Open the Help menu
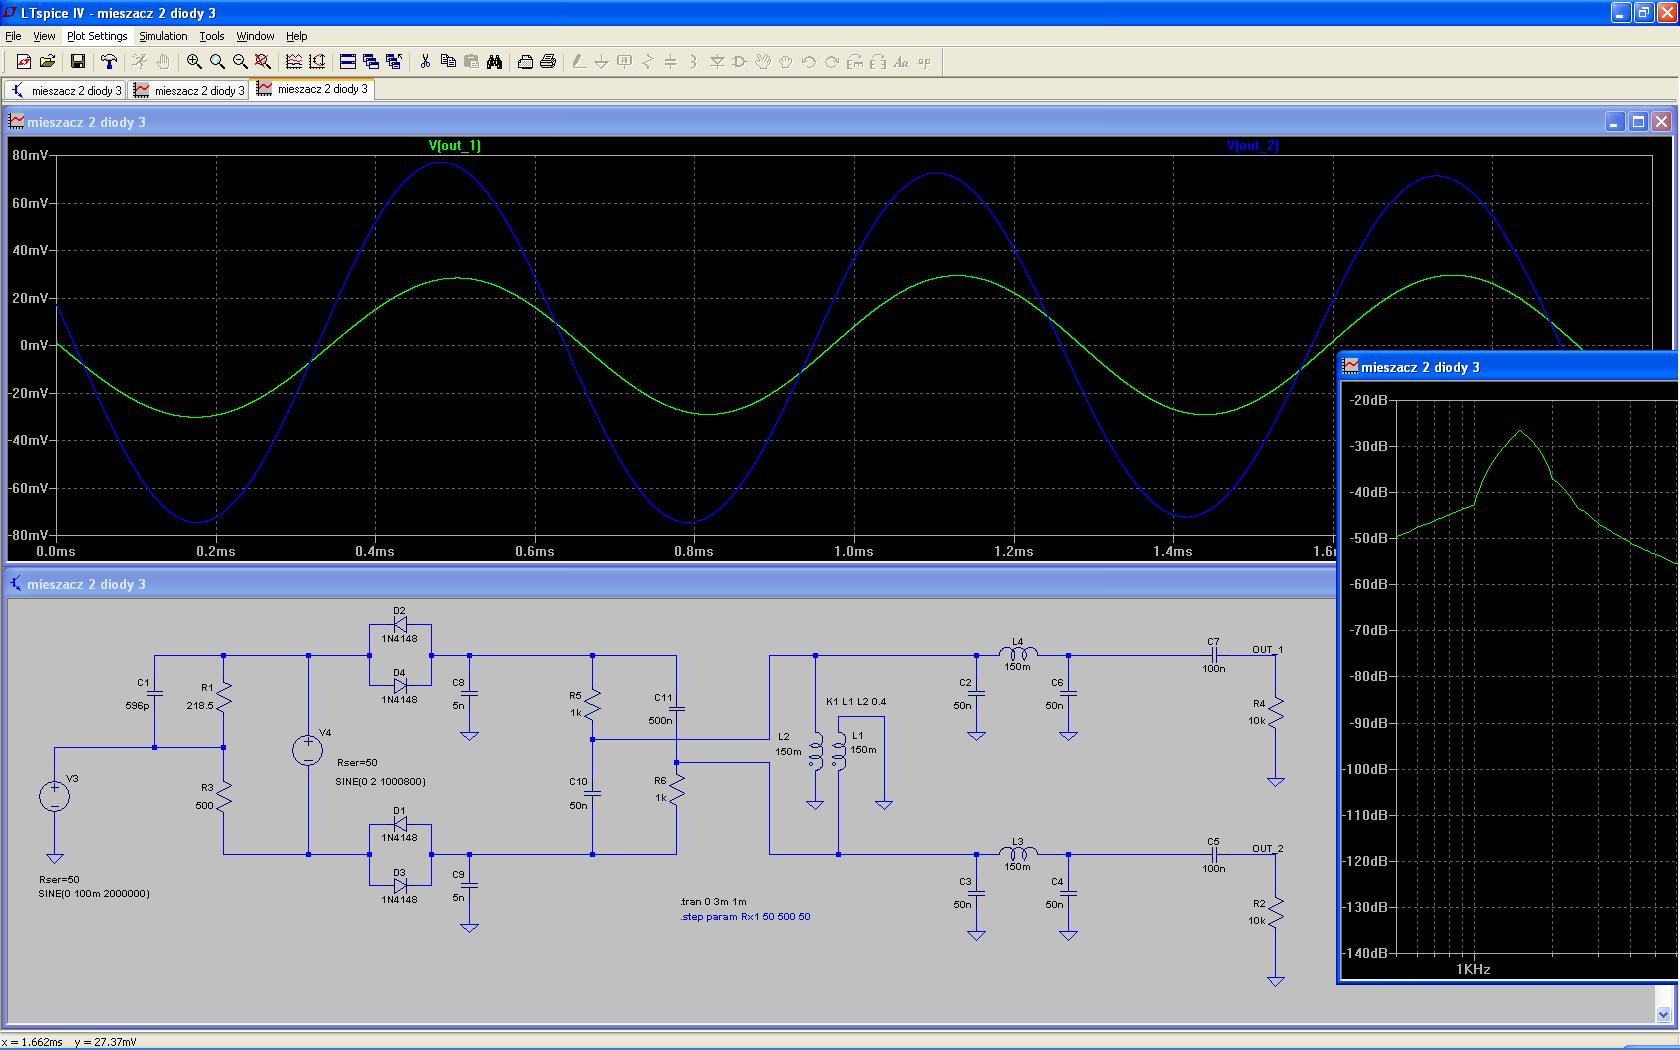 297,36
